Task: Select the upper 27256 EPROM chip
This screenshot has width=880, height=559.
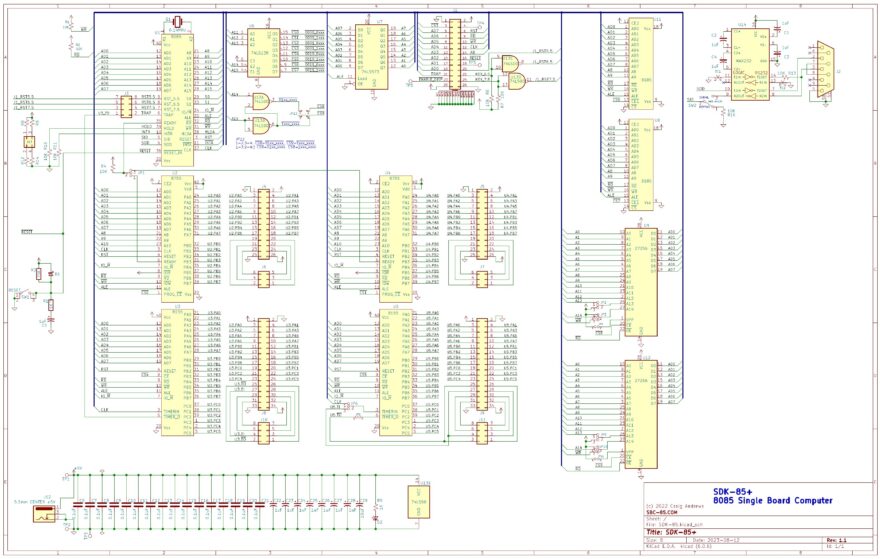Action: [x=637, y=270]
